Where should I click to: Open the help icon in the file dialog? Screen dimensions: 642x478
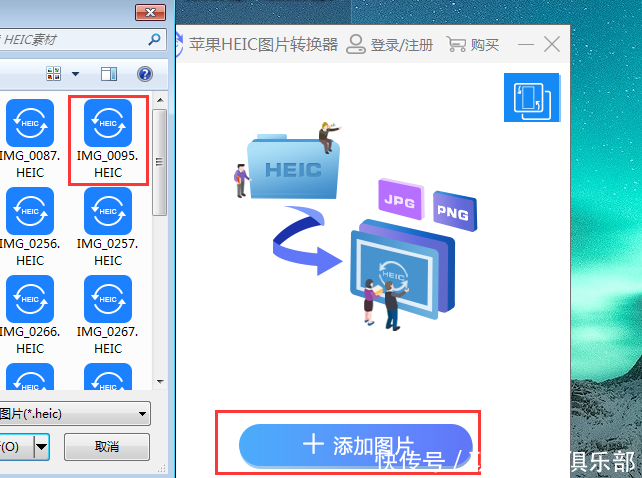point(145,74)
